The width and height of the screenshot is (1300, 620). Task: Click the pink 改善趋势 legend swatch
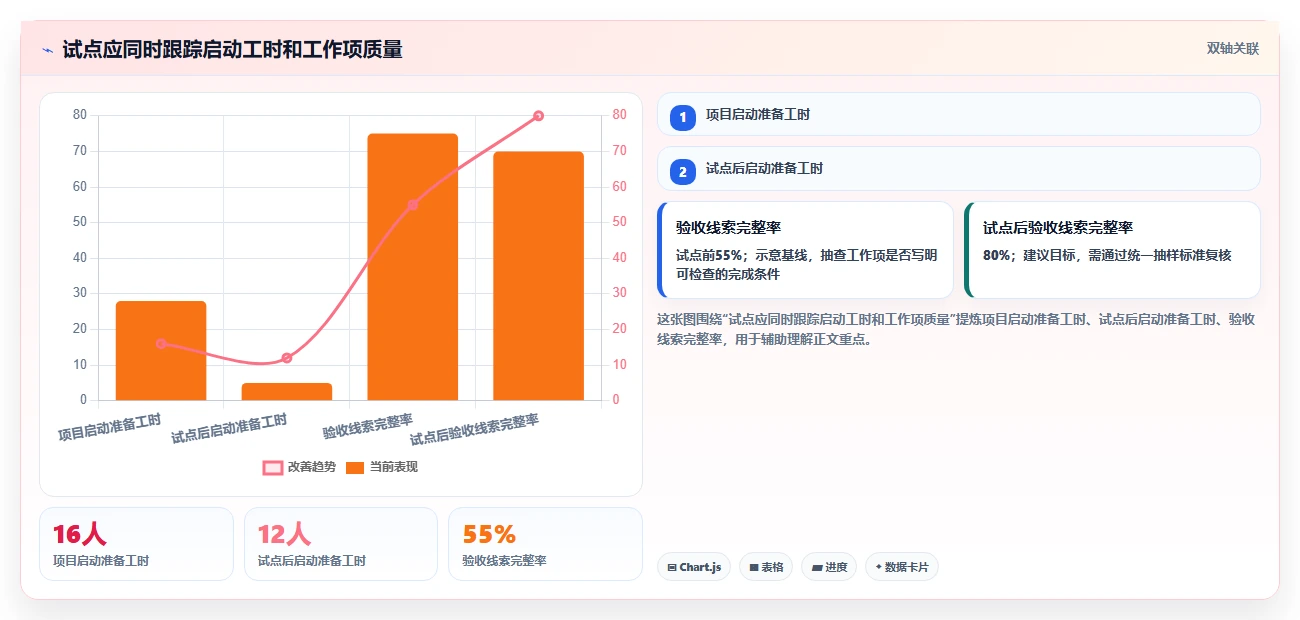pos(272,467)
